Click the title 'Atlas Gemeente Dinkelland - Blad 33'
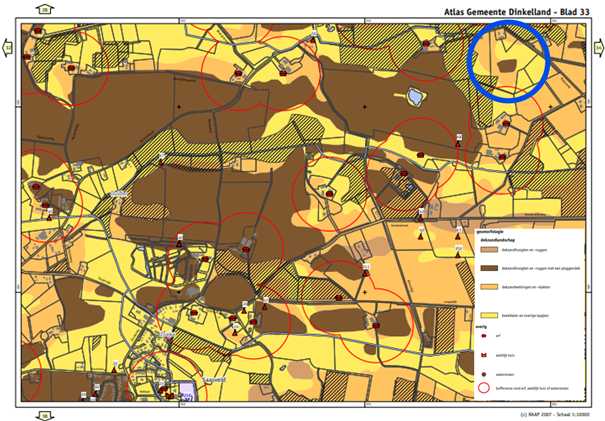This screenshot has height=421, width=605. 517,12
